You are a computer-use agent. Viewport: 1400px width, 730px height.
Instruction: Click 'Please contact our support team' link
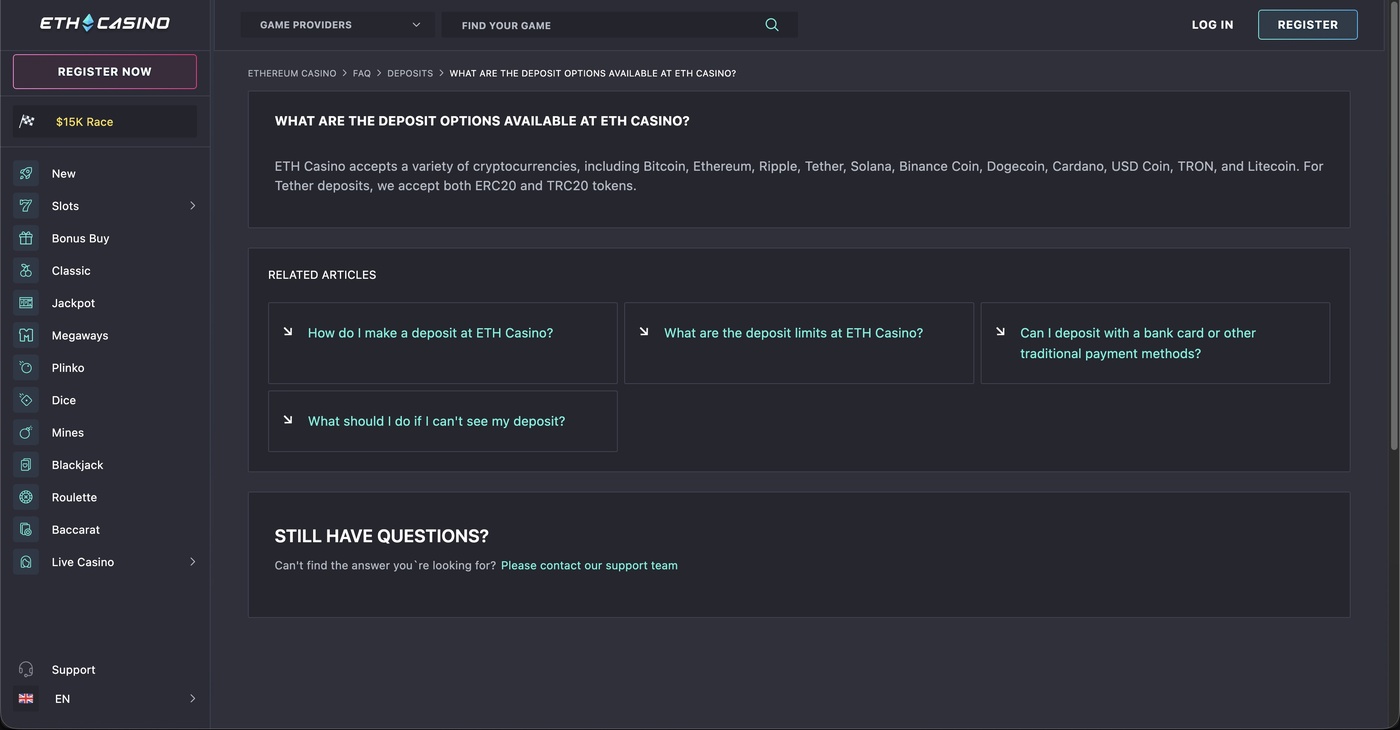click(589, 566)
